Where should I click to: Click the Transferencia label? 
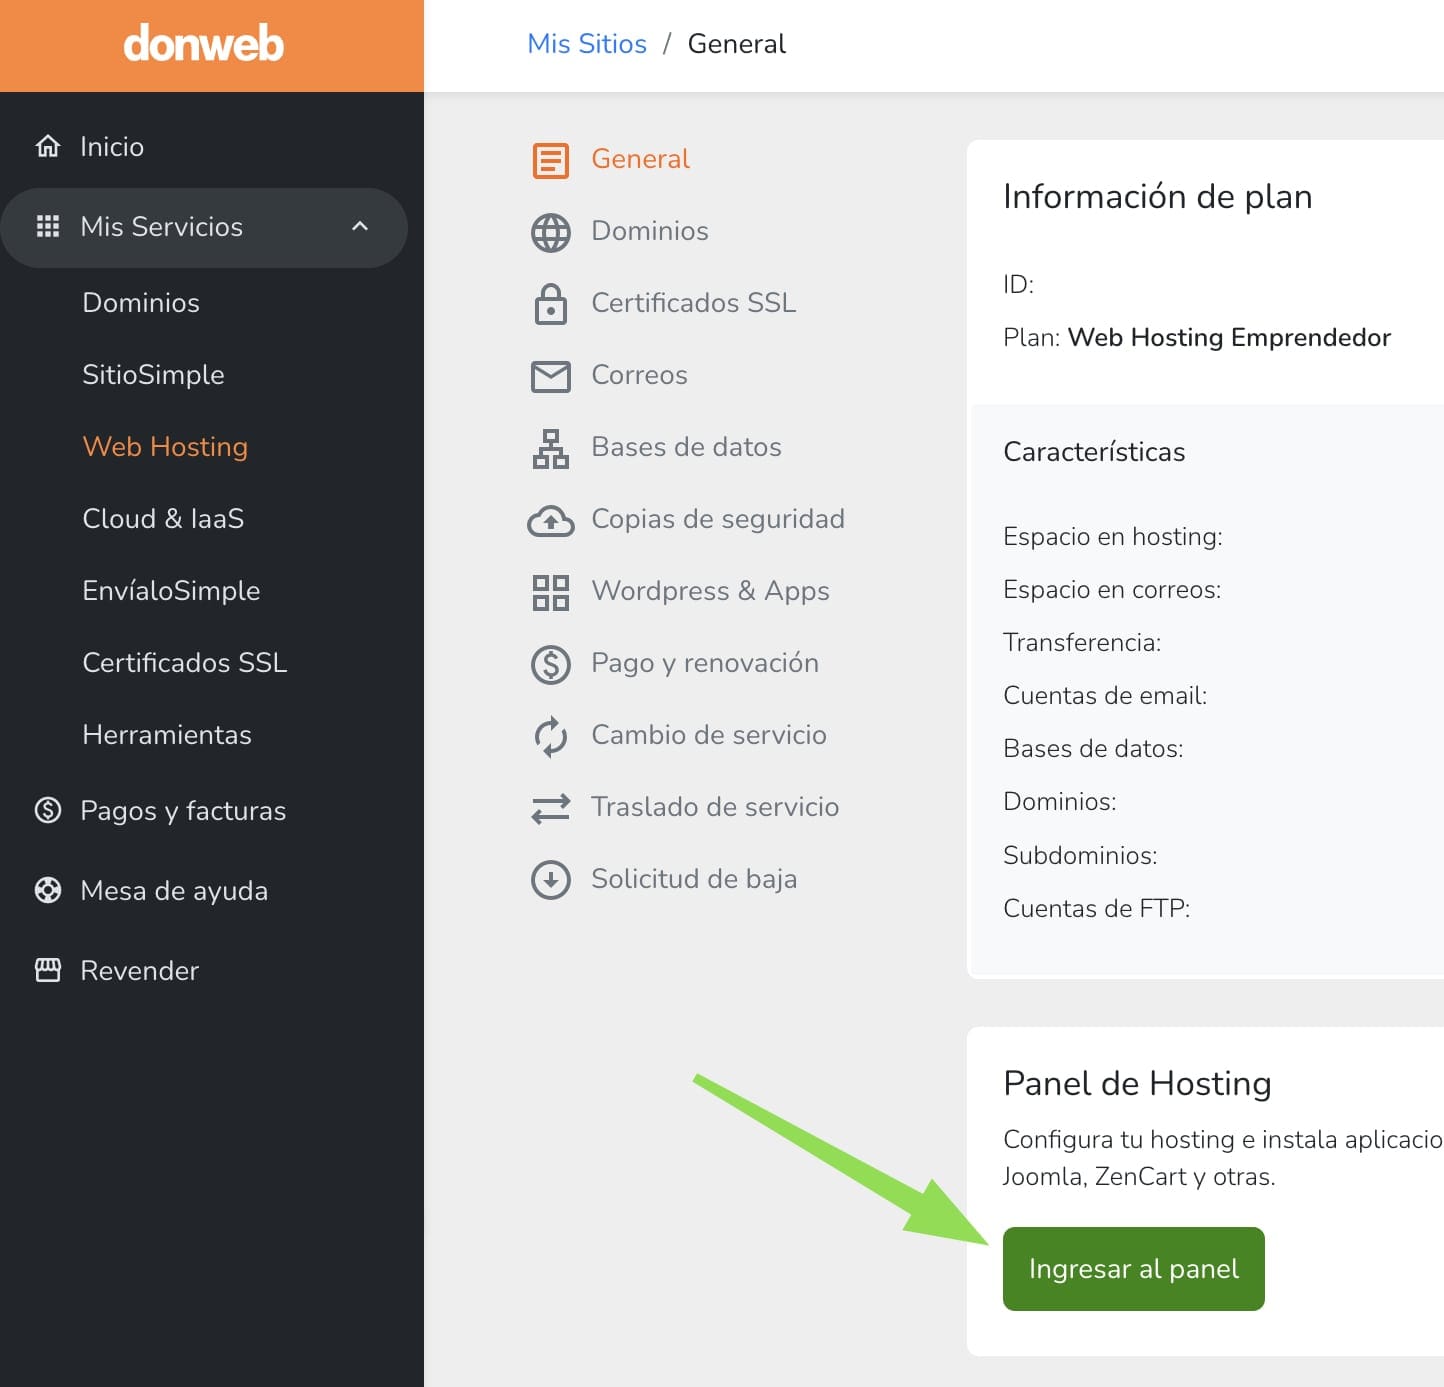[x=1082, y=643]
